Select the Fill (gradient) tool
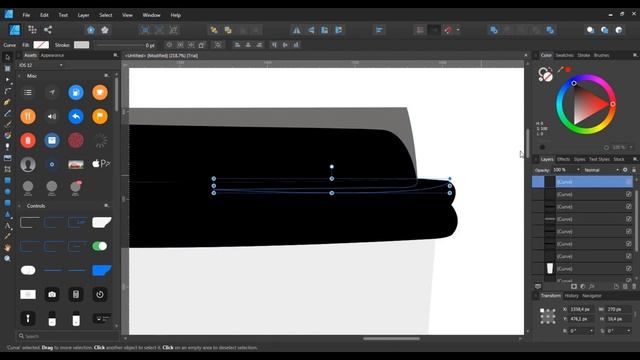The height and width of the screenshot is (360, 640). 7,135
